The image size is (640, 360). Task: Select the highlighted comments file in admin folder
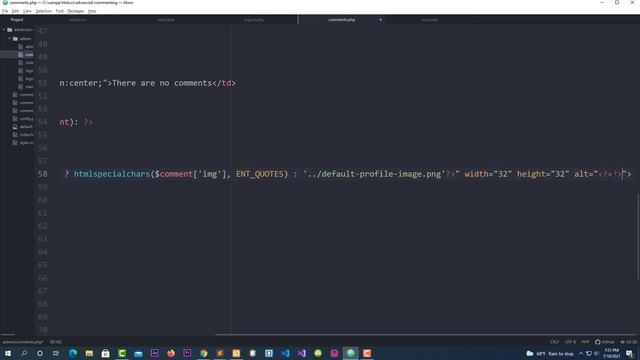coord(25,55)
